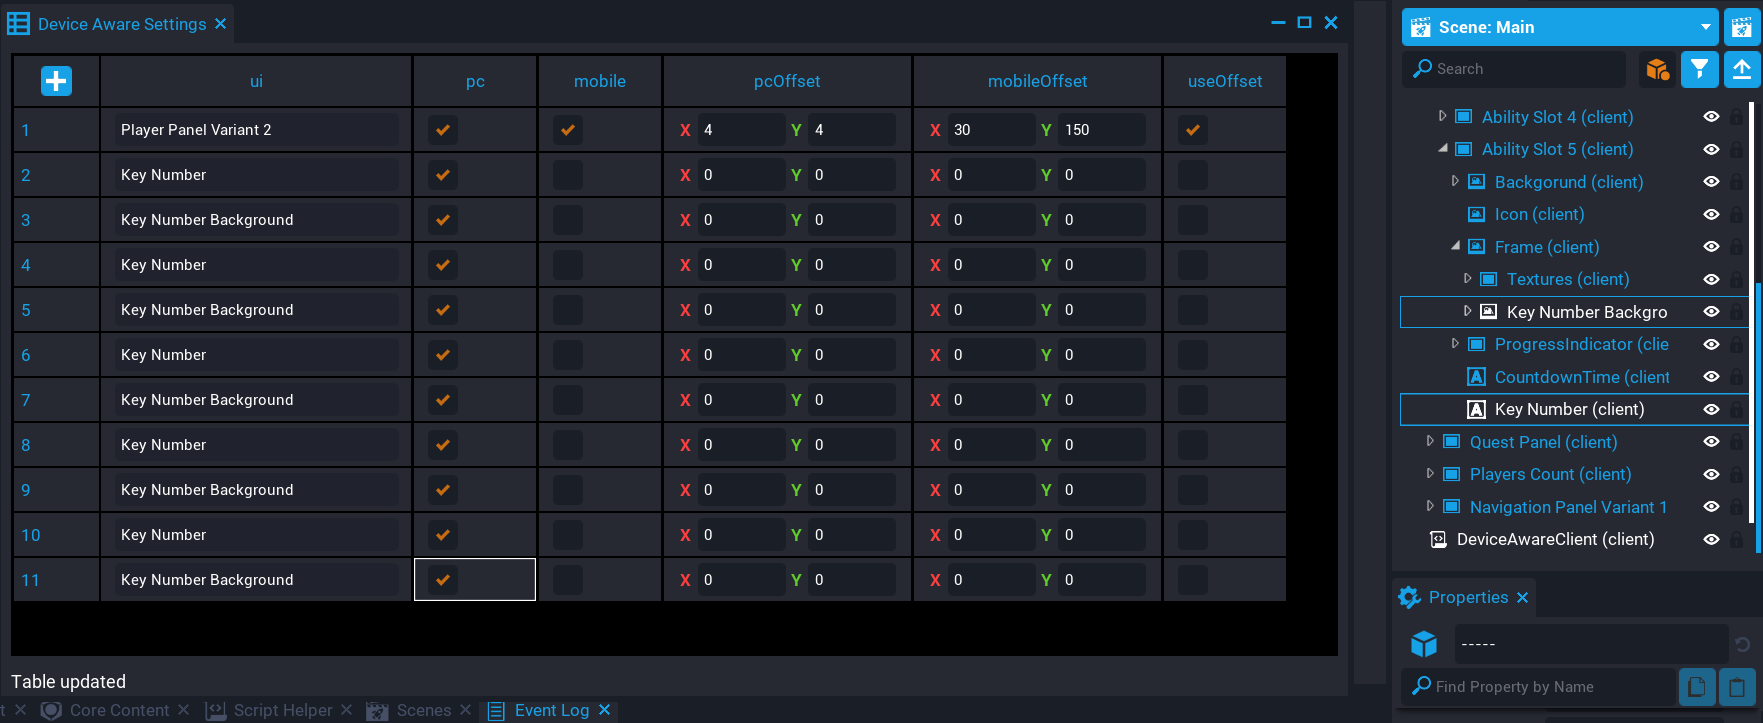The width and height of the screenshot is (1763, 723).
Task: Hide Quest Panel using its eye icon
Action: coord(1711,442)
